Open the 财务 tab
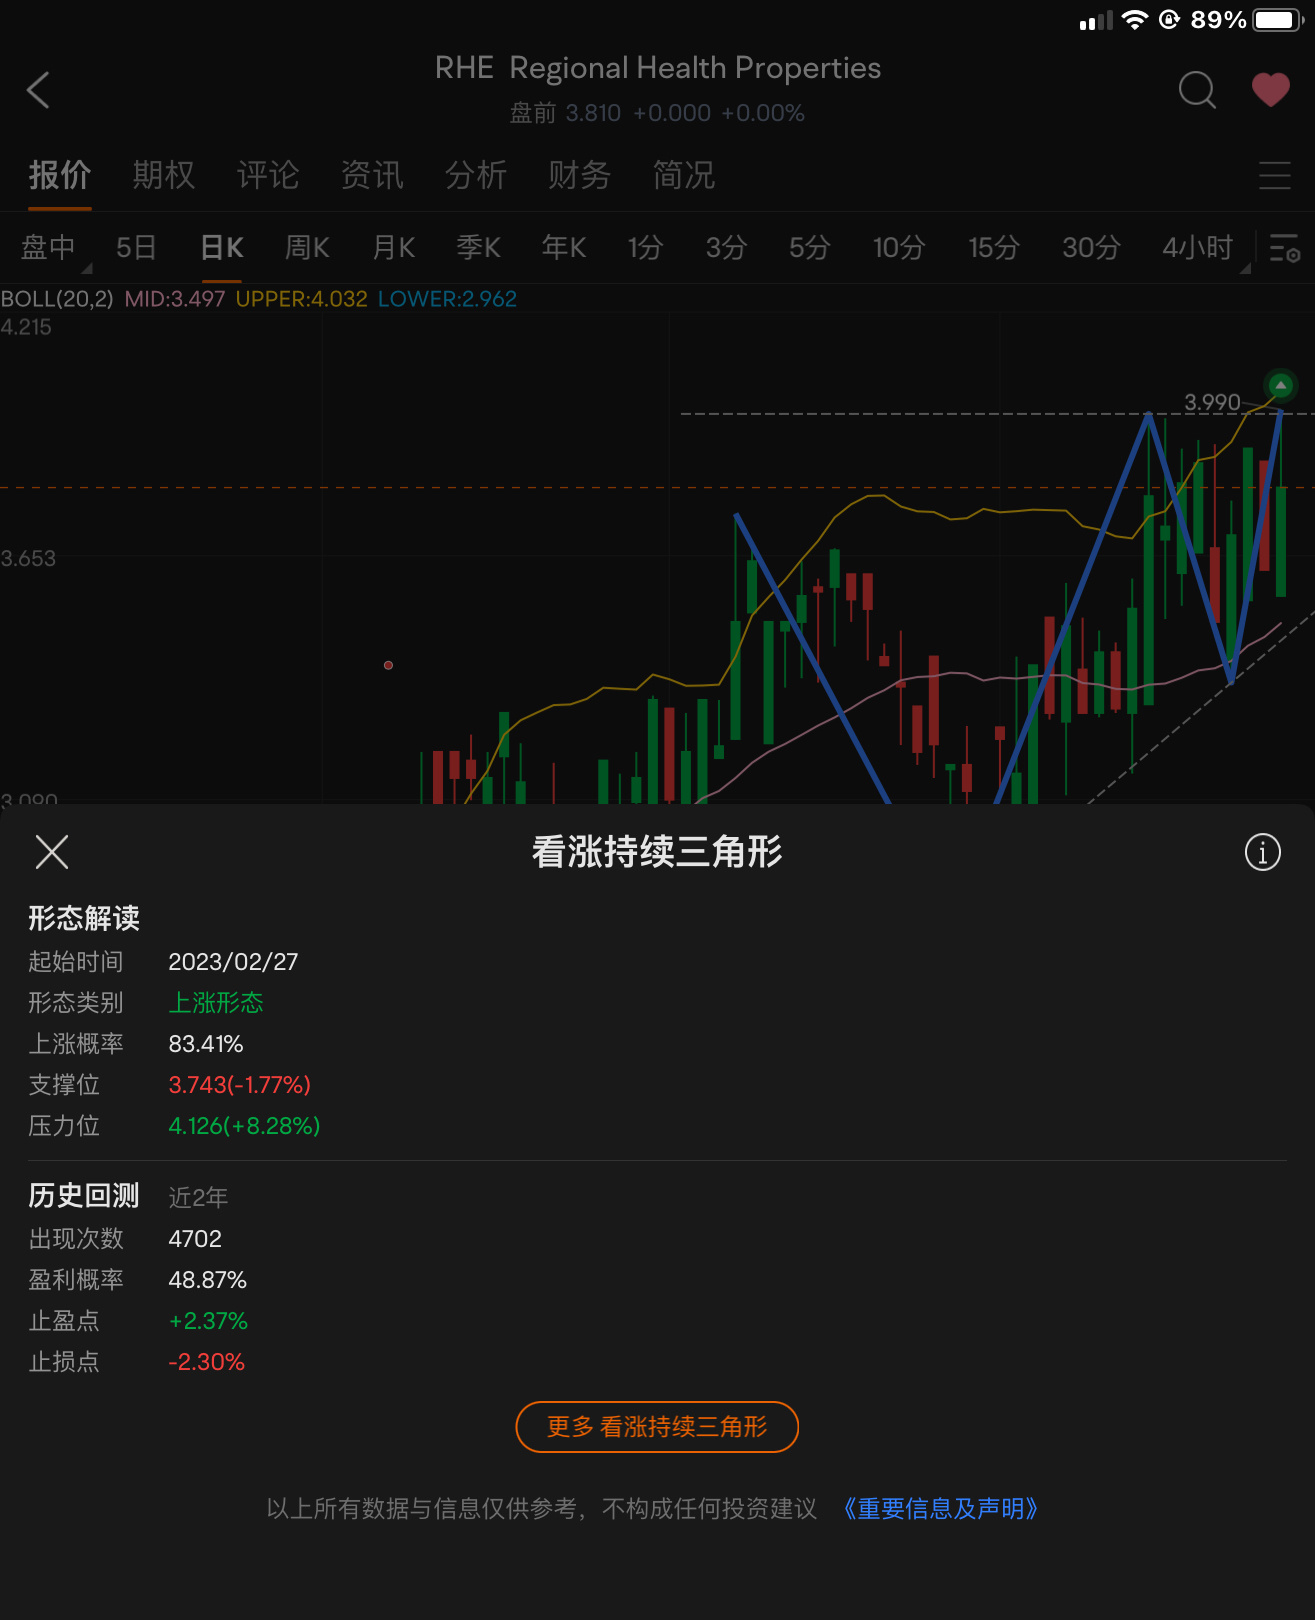This screenshot has width=1315, height=1620. [x=580, y=175]
